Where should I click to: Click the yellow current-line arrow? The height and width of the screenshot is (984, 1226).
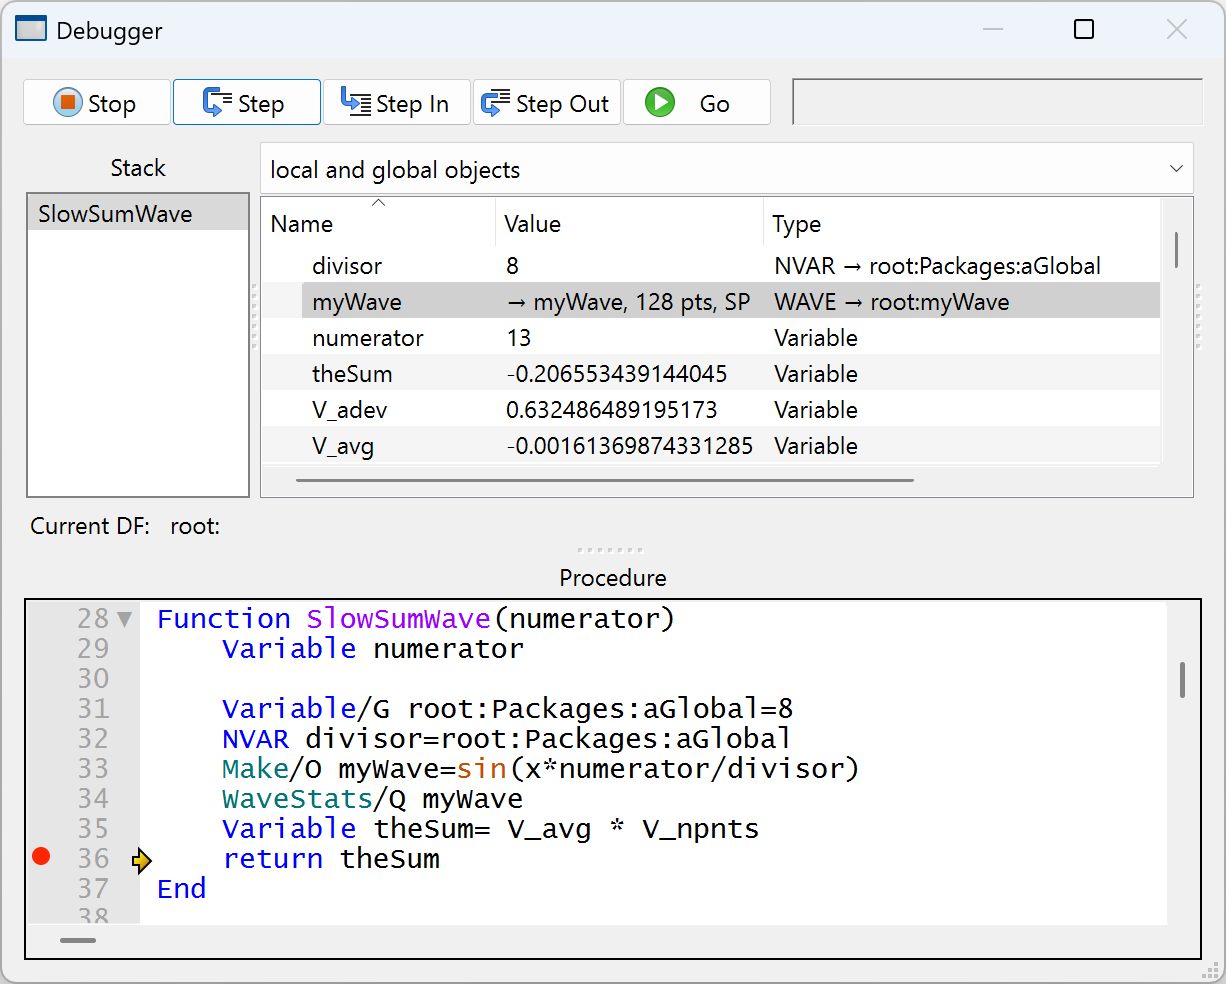pyautogui.click(x=142, y=860)
